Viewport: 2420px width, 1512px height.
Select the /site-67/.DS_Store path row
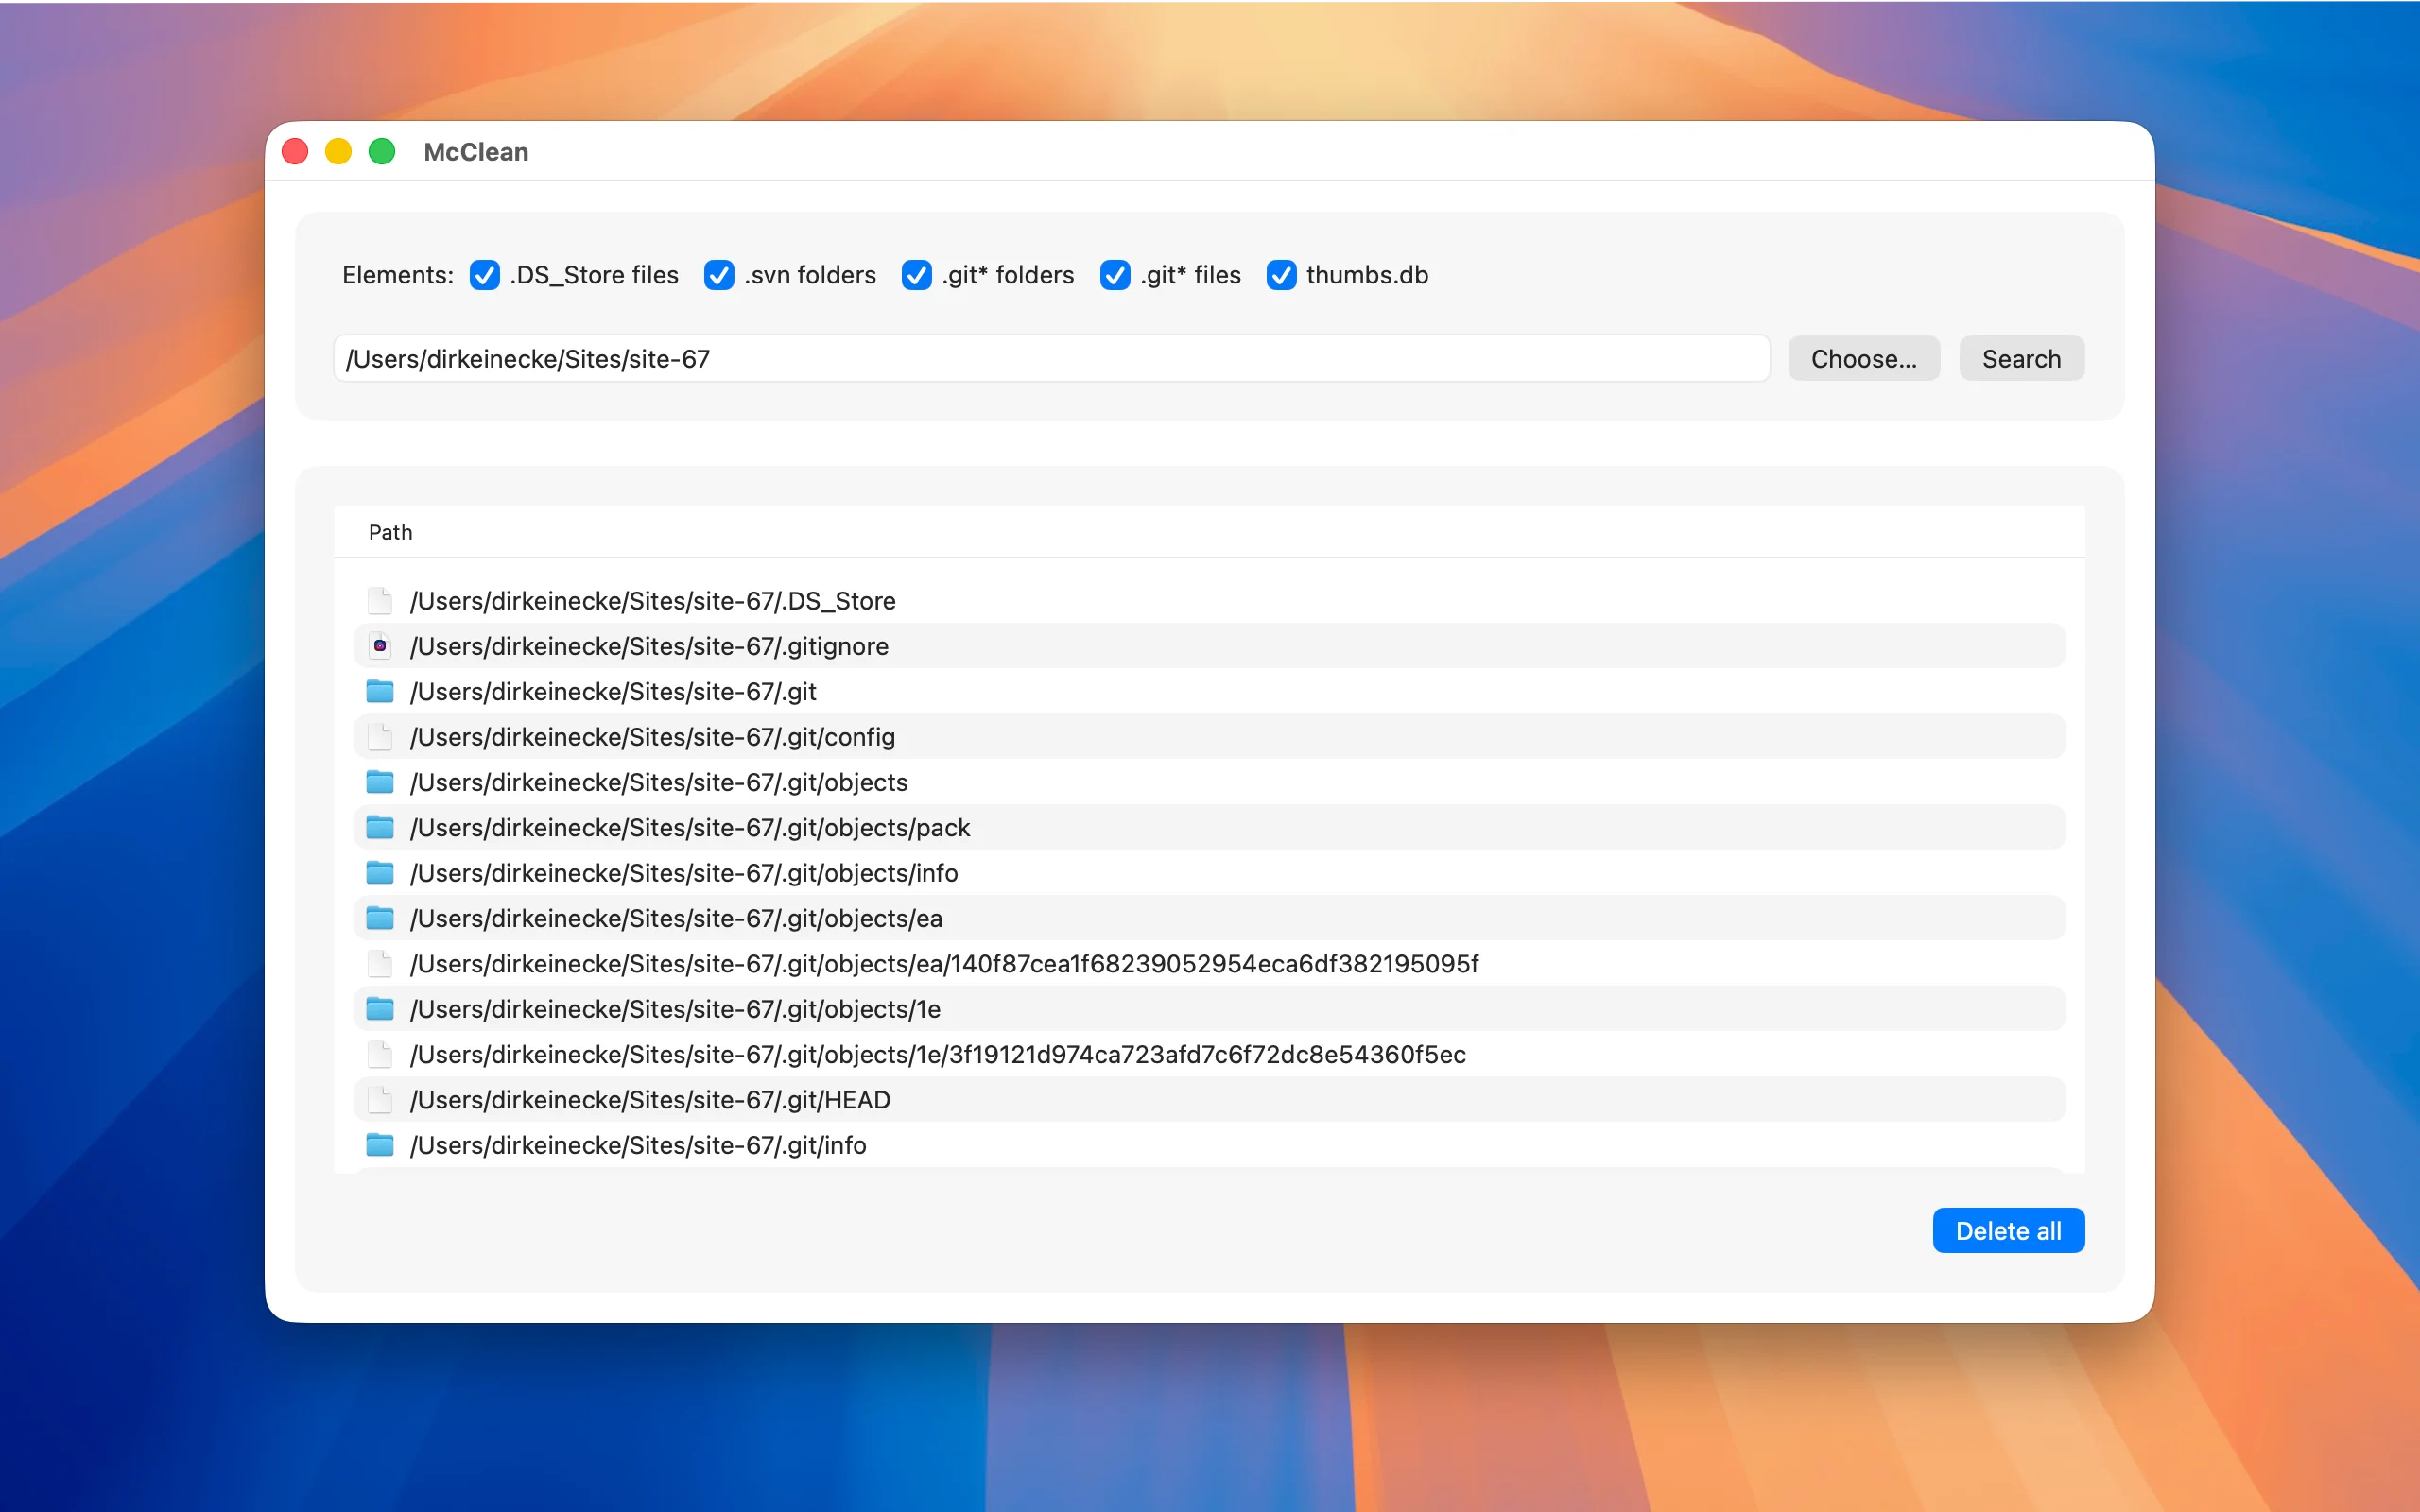click(1210, 600)
